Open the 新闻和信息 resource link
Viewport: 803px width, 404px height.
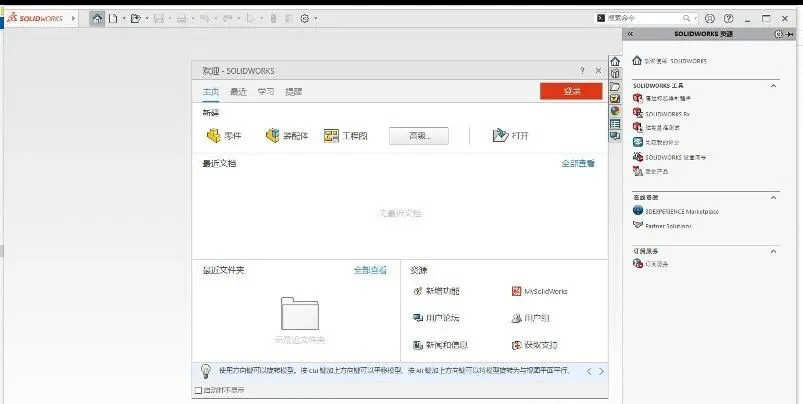pyautogui.click(x=440, y=345)
